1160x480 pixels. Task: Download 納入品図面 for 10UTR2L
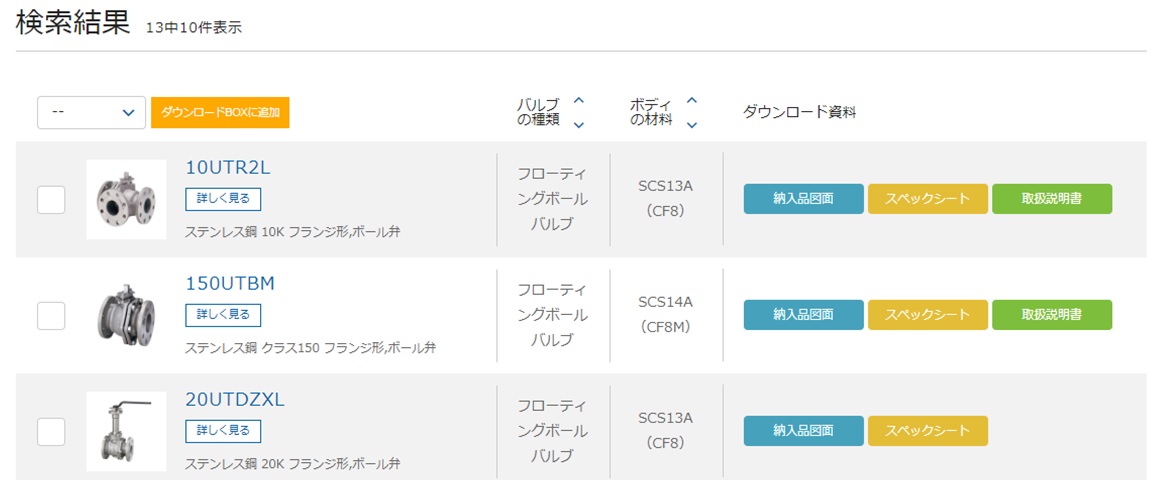click(803, 199)
